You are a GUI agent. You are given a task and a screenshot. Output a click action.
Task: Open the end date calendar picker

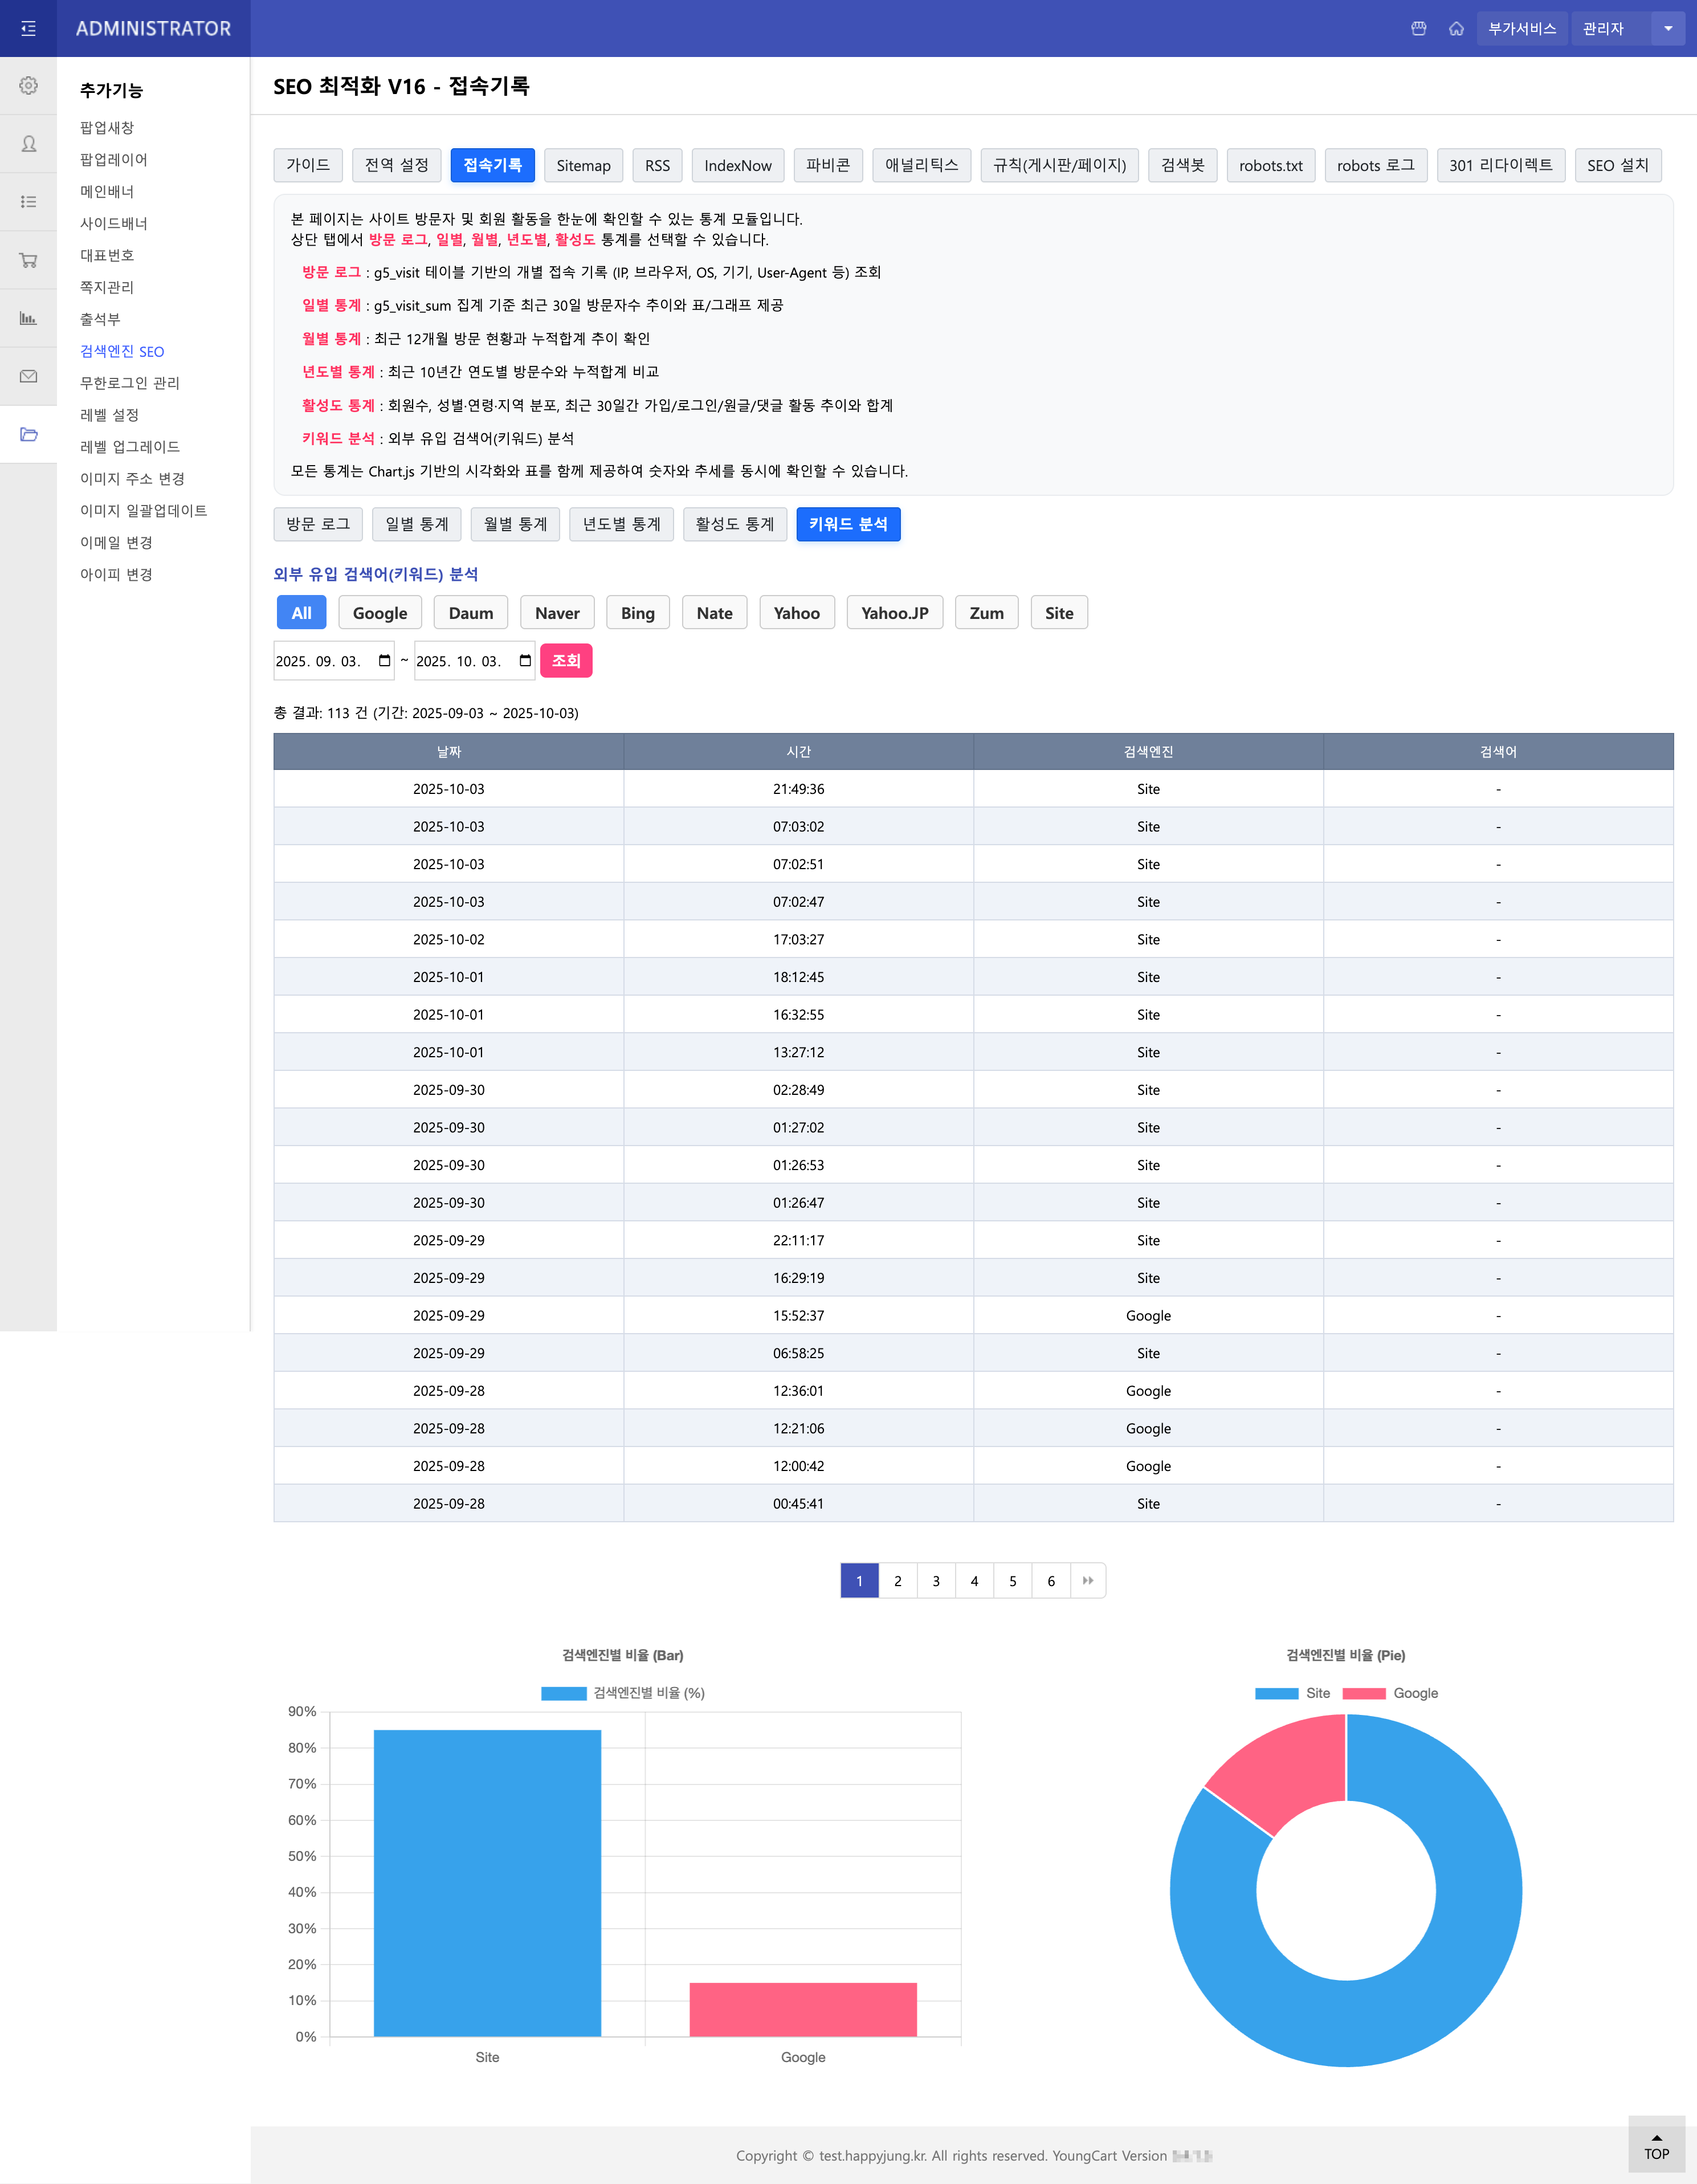click(x=525, y=660)
